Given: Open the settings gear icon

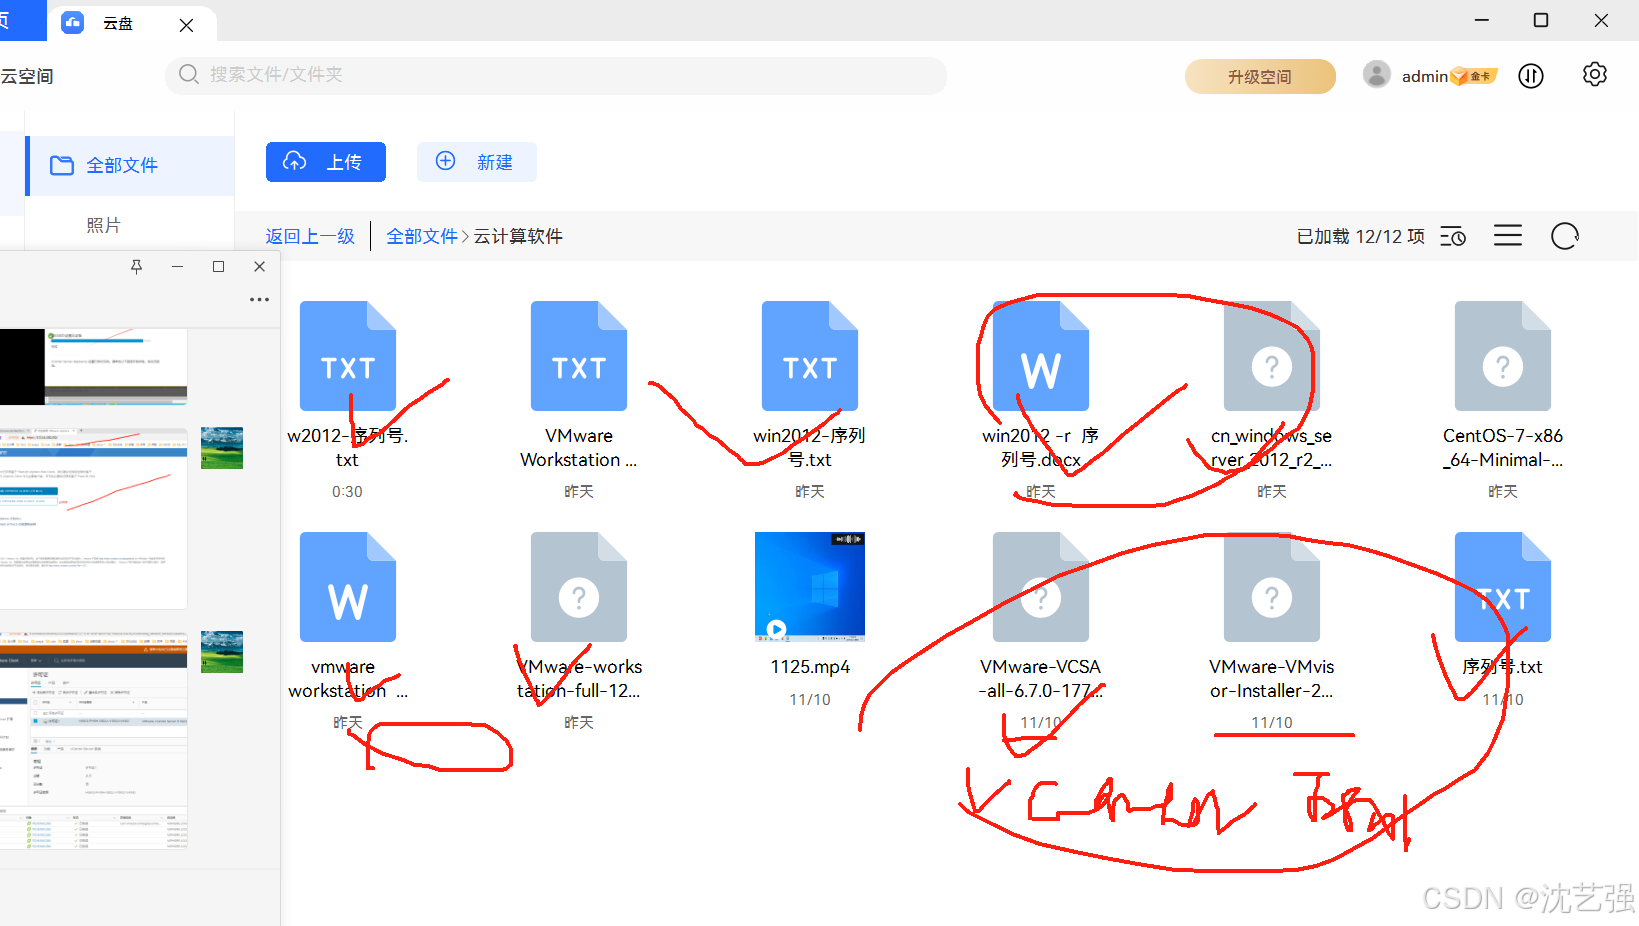Looking at the screenshot, I should click(x=1595, y=75).
